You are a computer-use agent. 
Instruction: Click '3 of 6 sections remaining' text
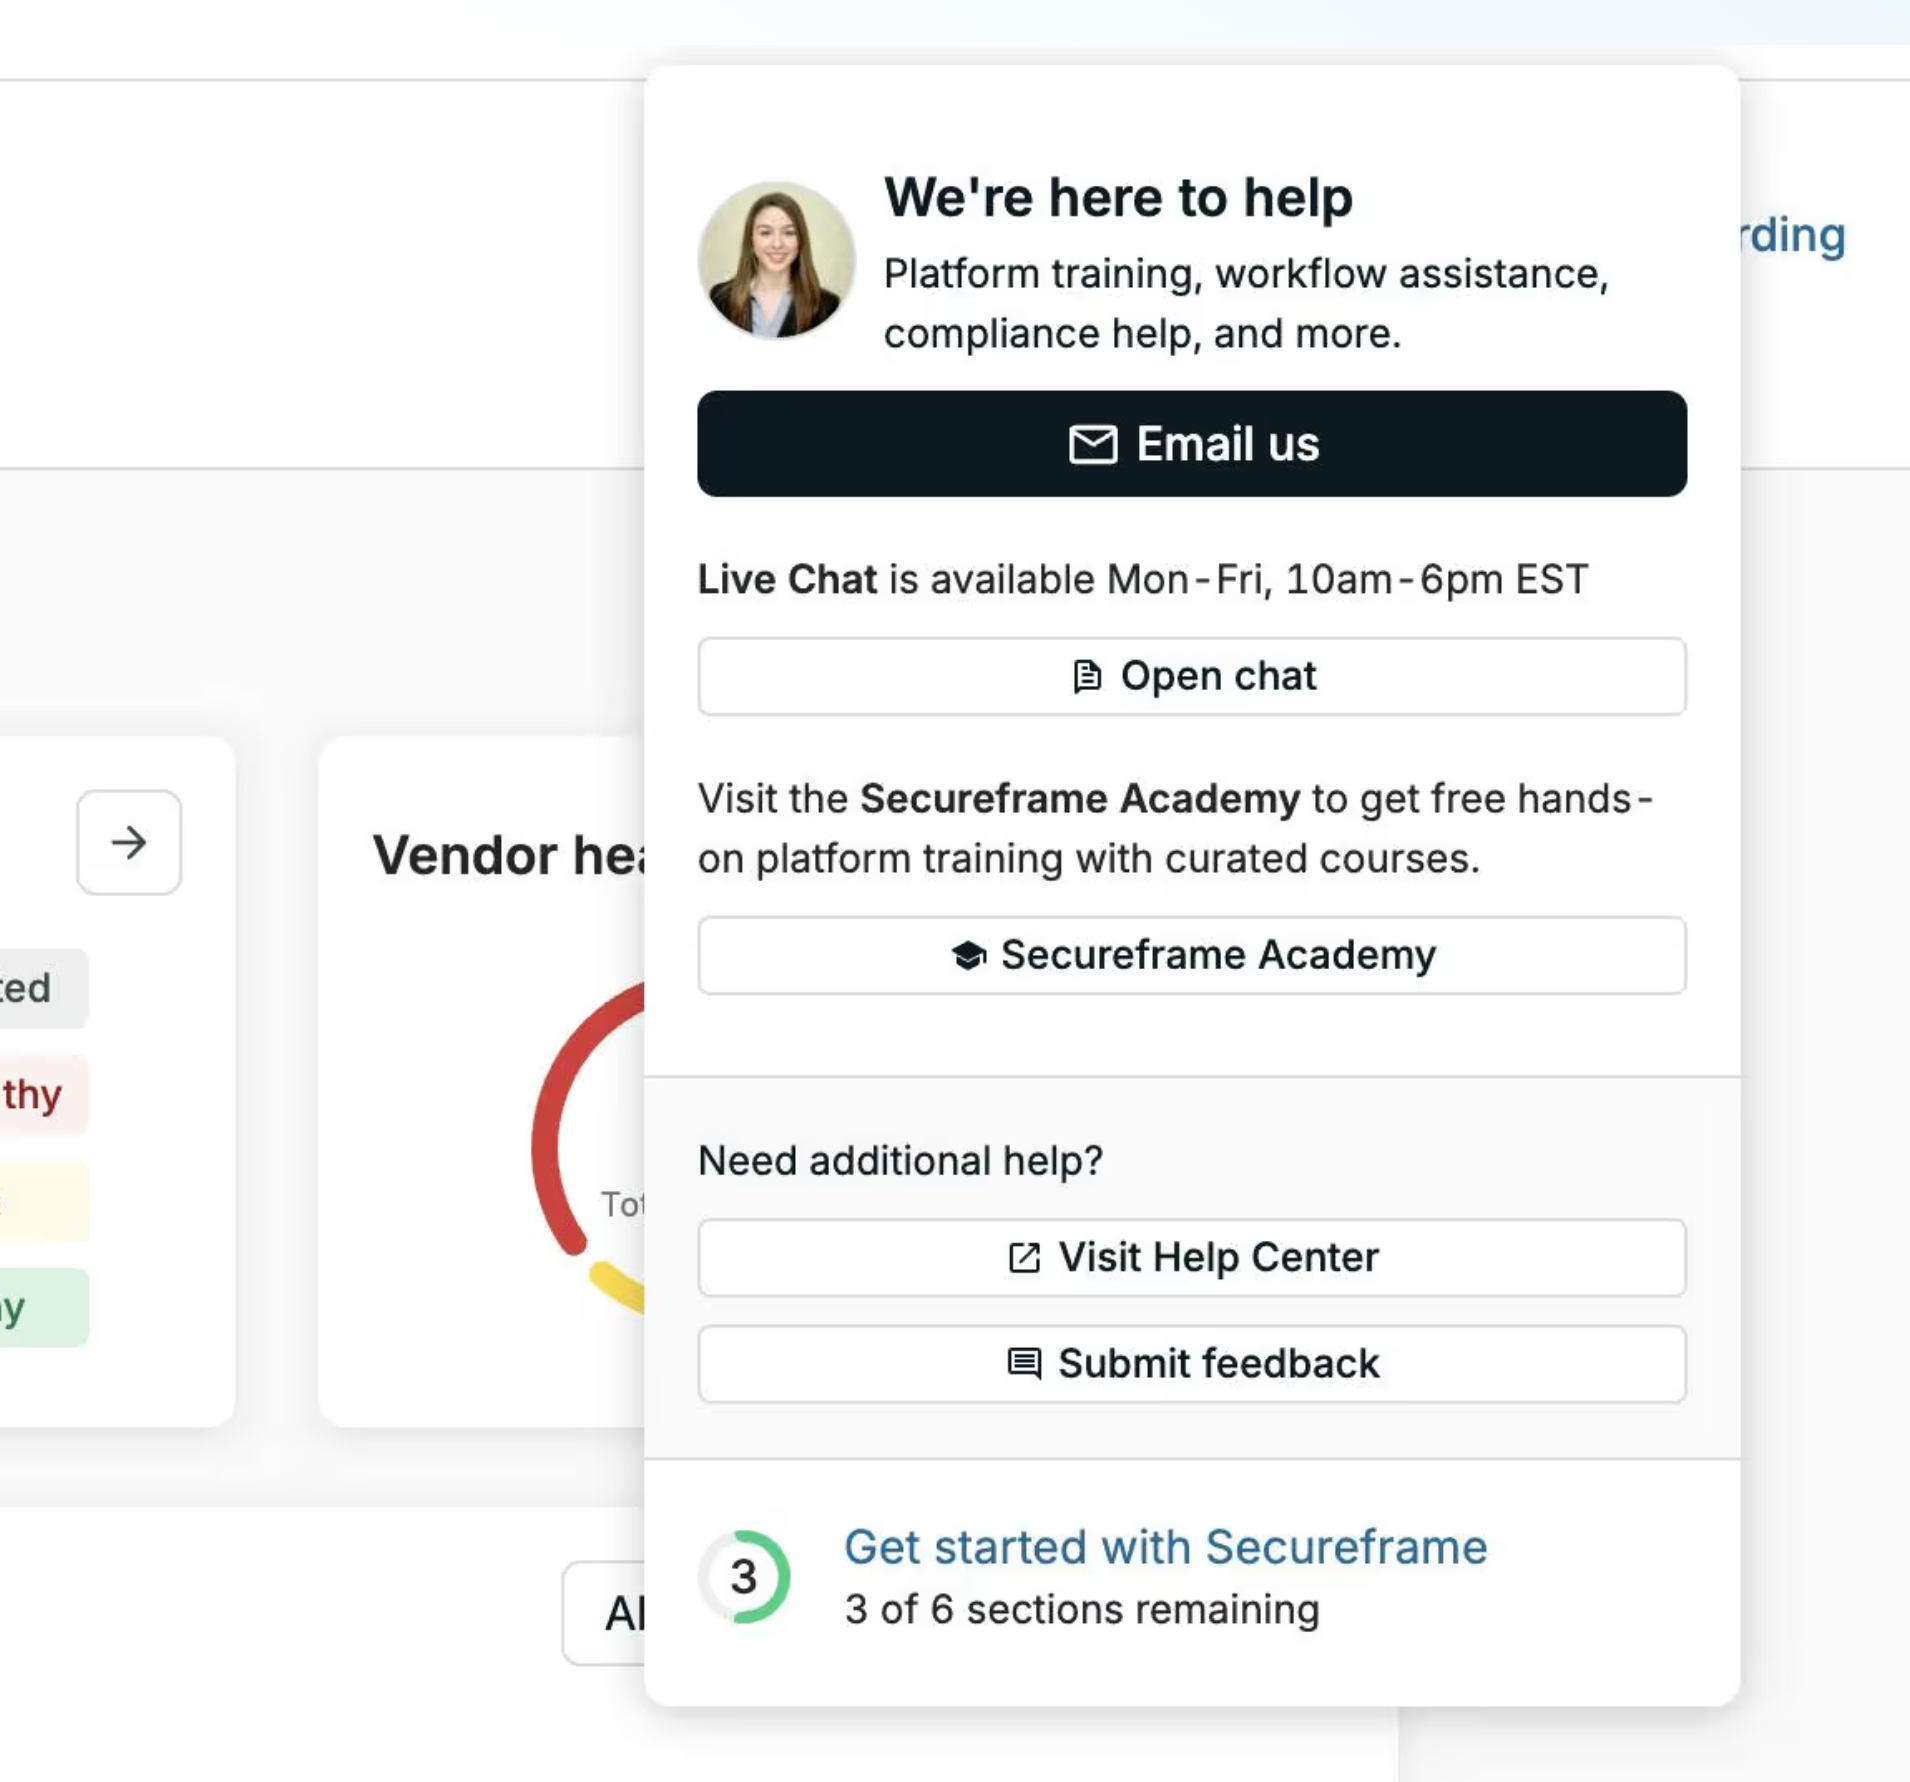tap(1082, 1610)
